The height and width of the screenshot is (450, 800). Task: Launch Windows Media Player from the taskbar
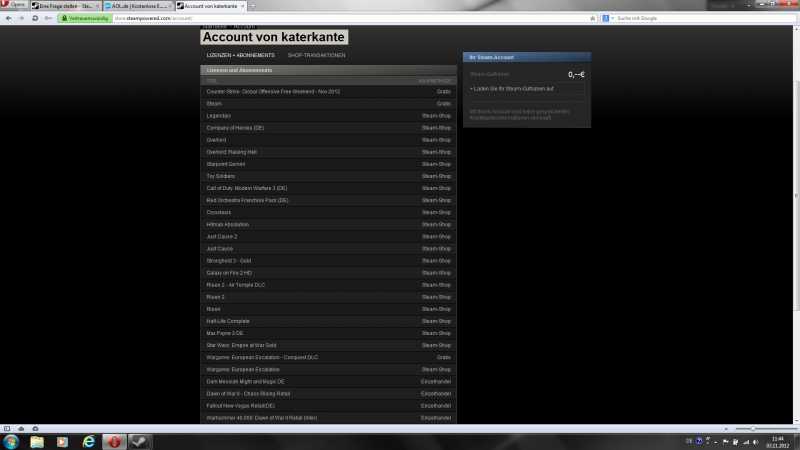[x=62, y=442]
